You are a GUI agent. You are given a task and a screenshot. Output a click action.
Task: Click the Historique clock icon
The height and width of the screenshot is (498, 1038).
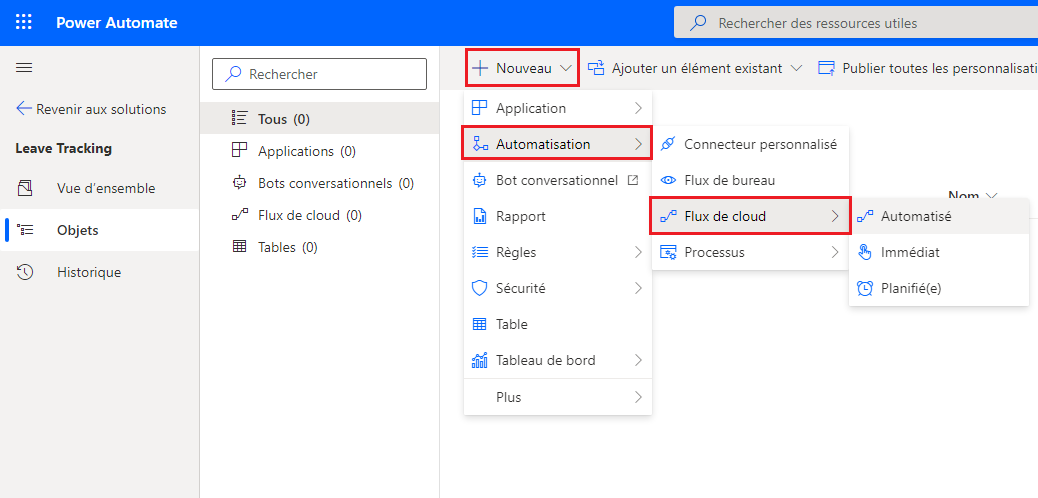24,272
